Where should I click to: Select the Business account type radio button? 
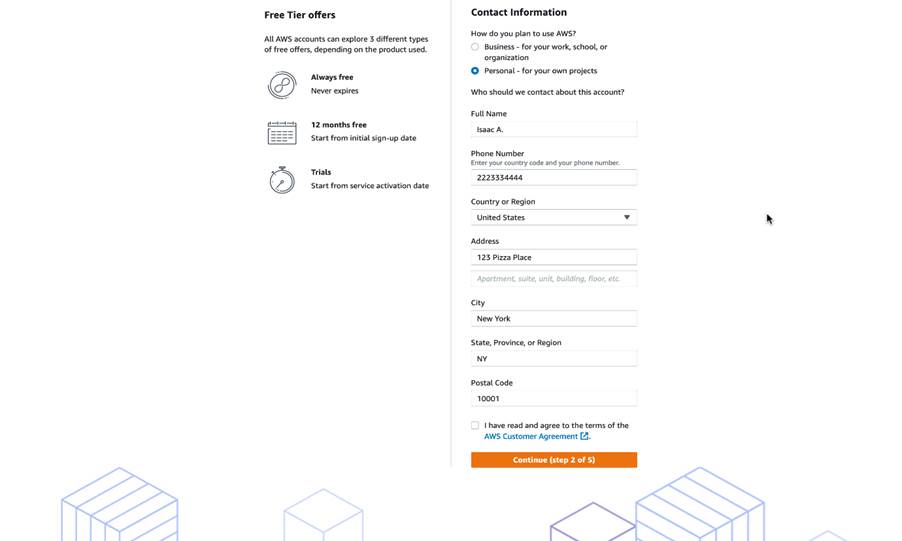pyautogui.click(x=475, y=47)
